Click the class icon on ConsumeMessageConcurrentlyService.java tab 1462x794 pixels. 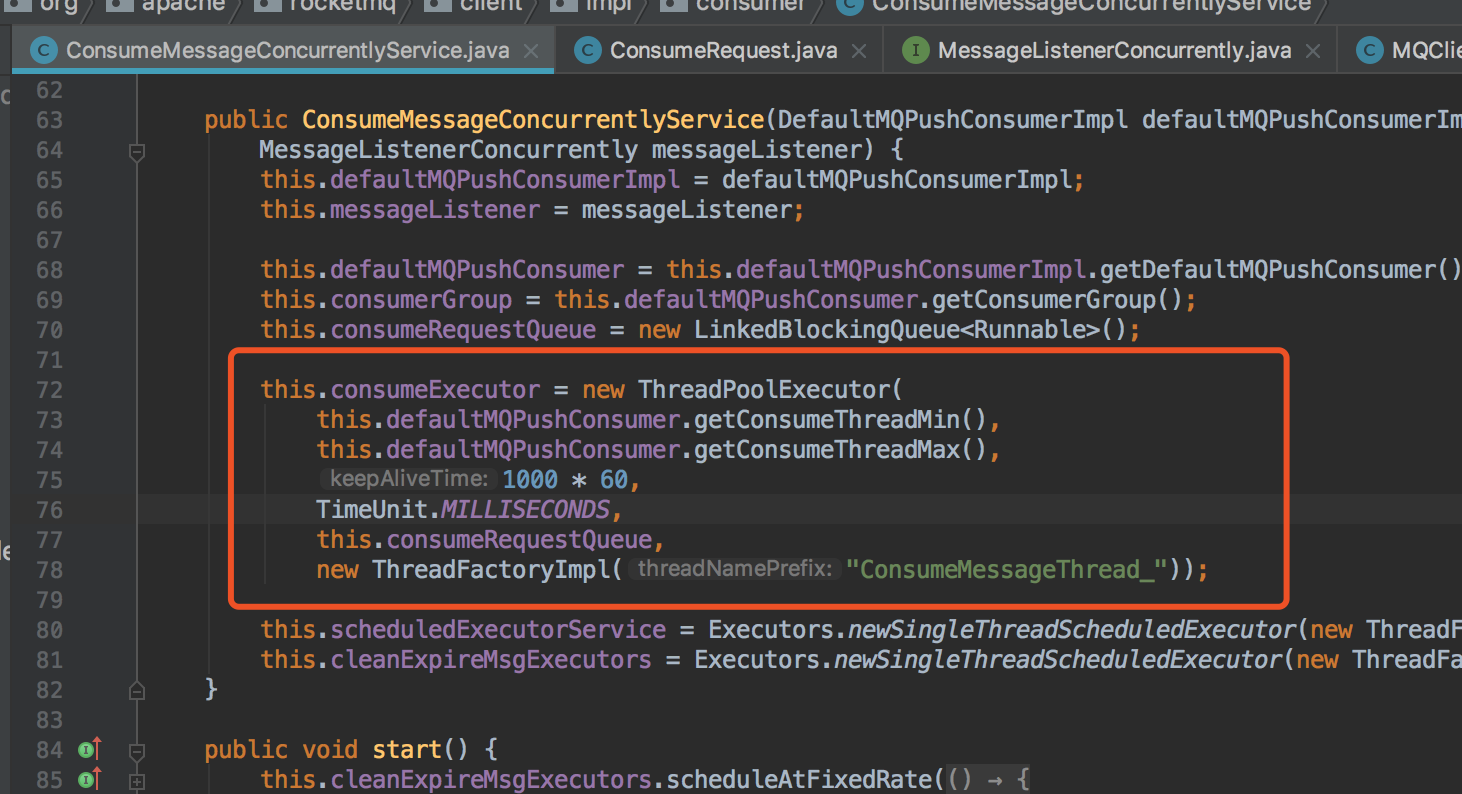click(43, 50)
